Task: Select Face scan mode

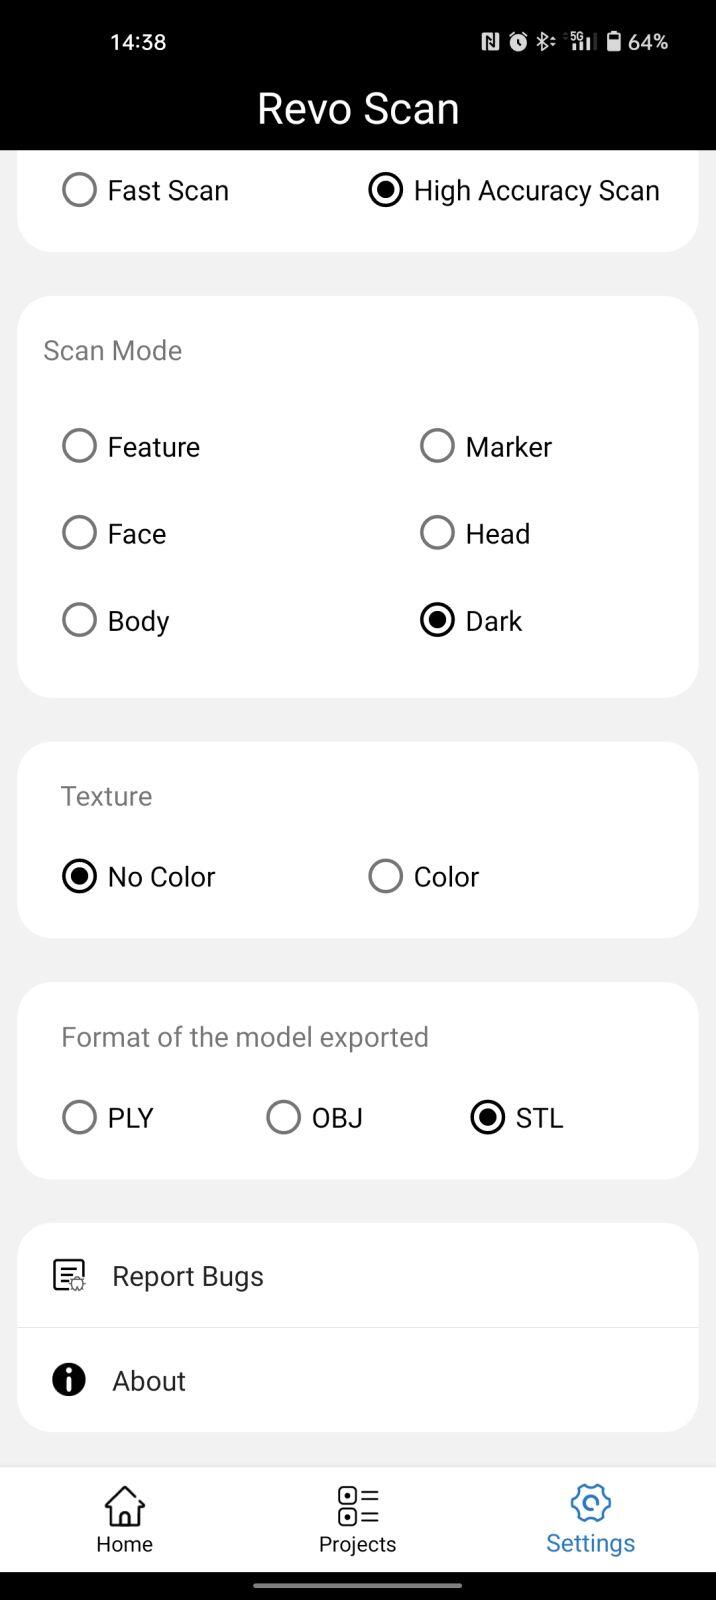Action: tap(80, 533)
